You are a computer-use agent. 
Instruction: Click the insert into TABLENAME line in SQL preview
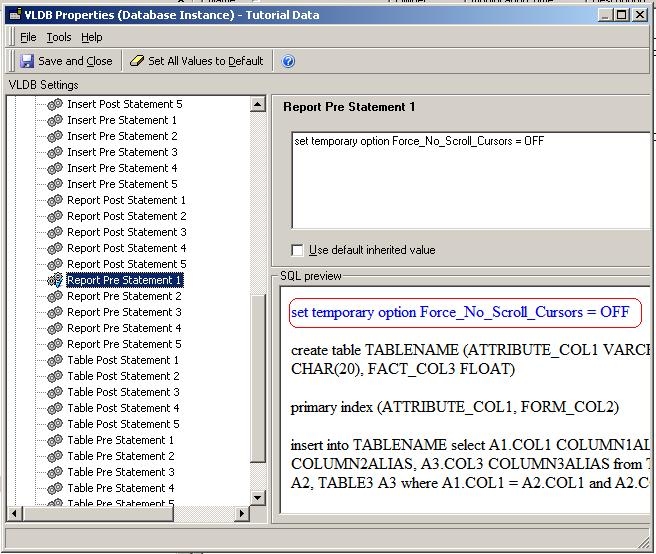tap(470, 444)
